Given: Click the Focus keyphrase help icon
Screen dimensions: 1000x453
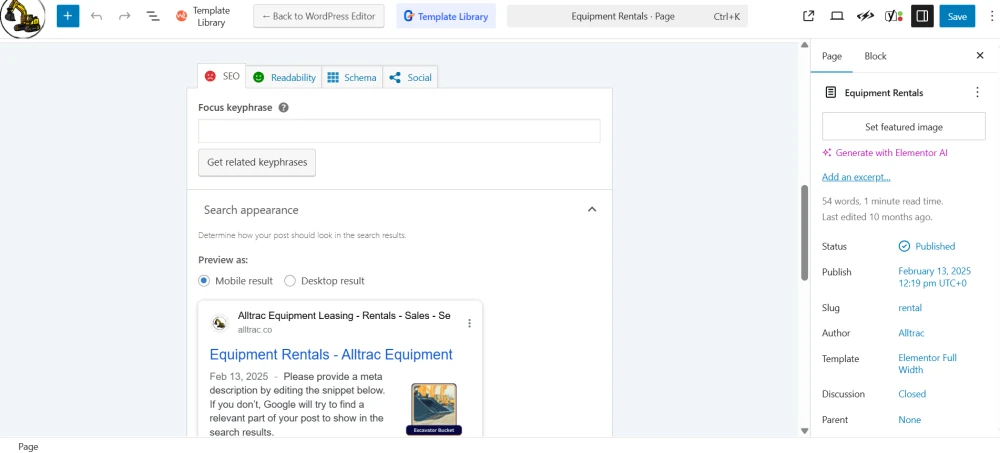Looking at the screenshot, I should 284,108.
